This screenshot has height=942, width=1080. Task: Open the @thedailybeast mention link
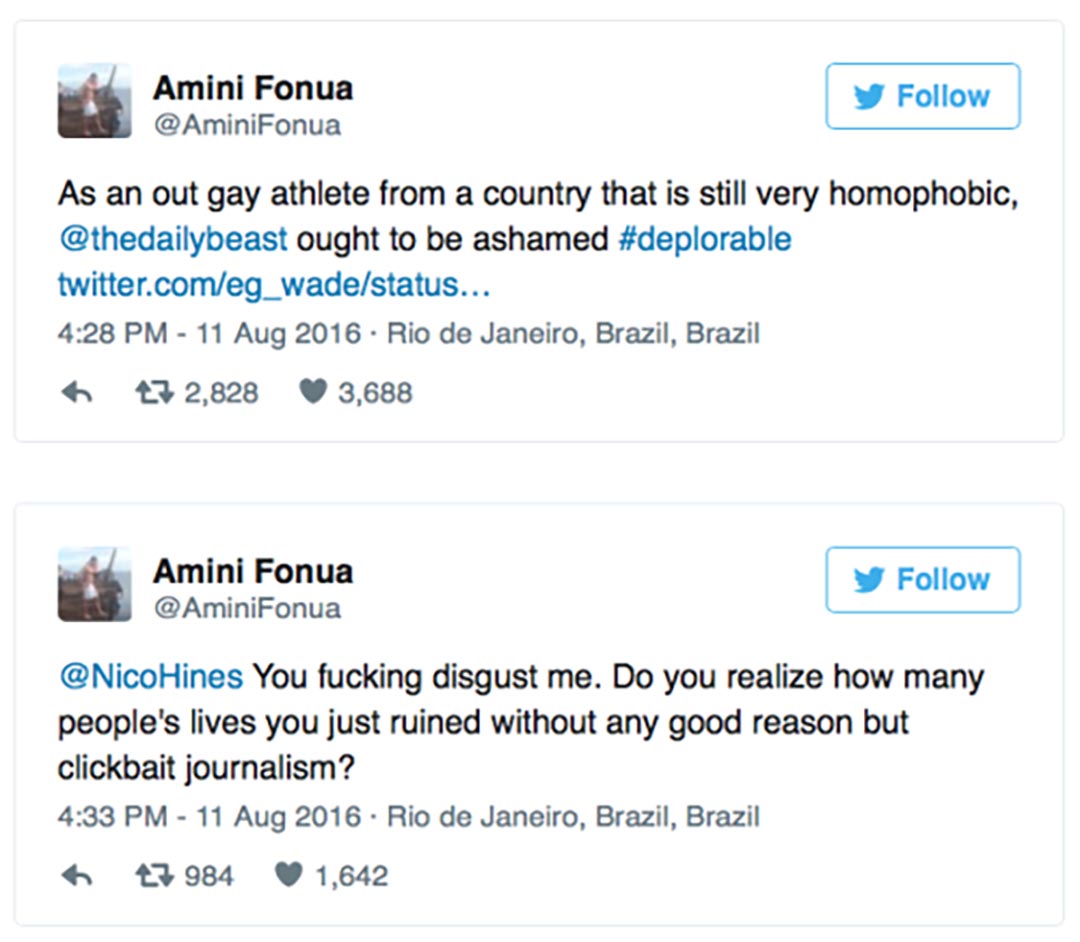pos(173,240)
